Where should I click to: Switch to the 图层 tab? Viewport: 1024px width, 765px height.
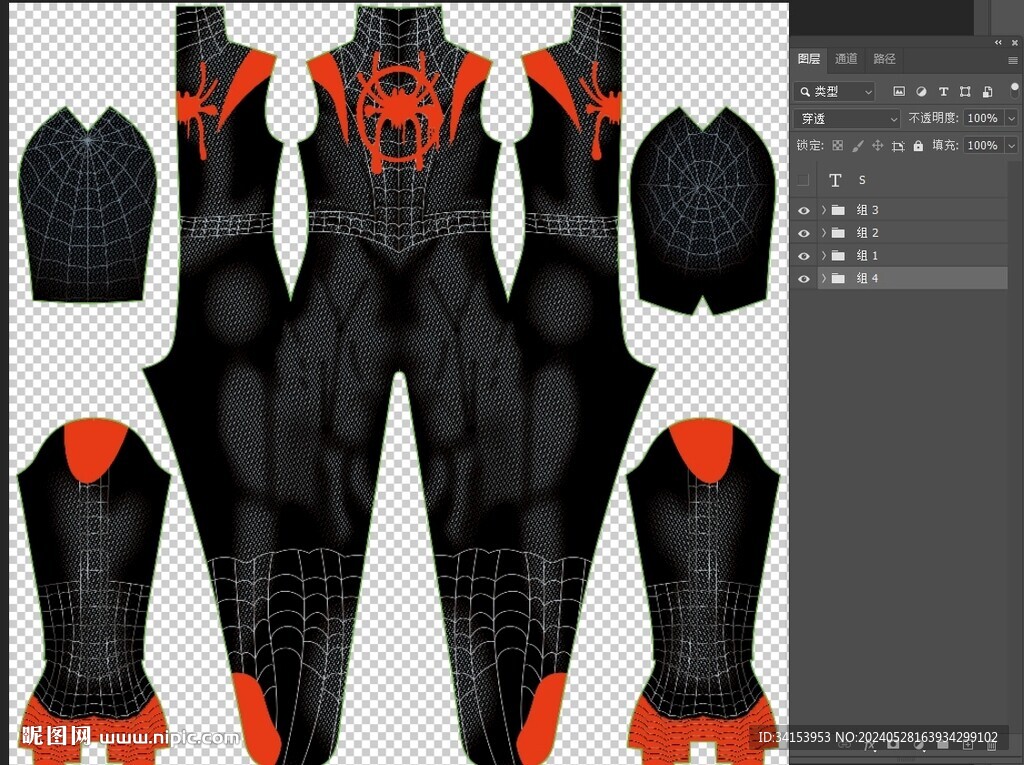coord(809,59)
